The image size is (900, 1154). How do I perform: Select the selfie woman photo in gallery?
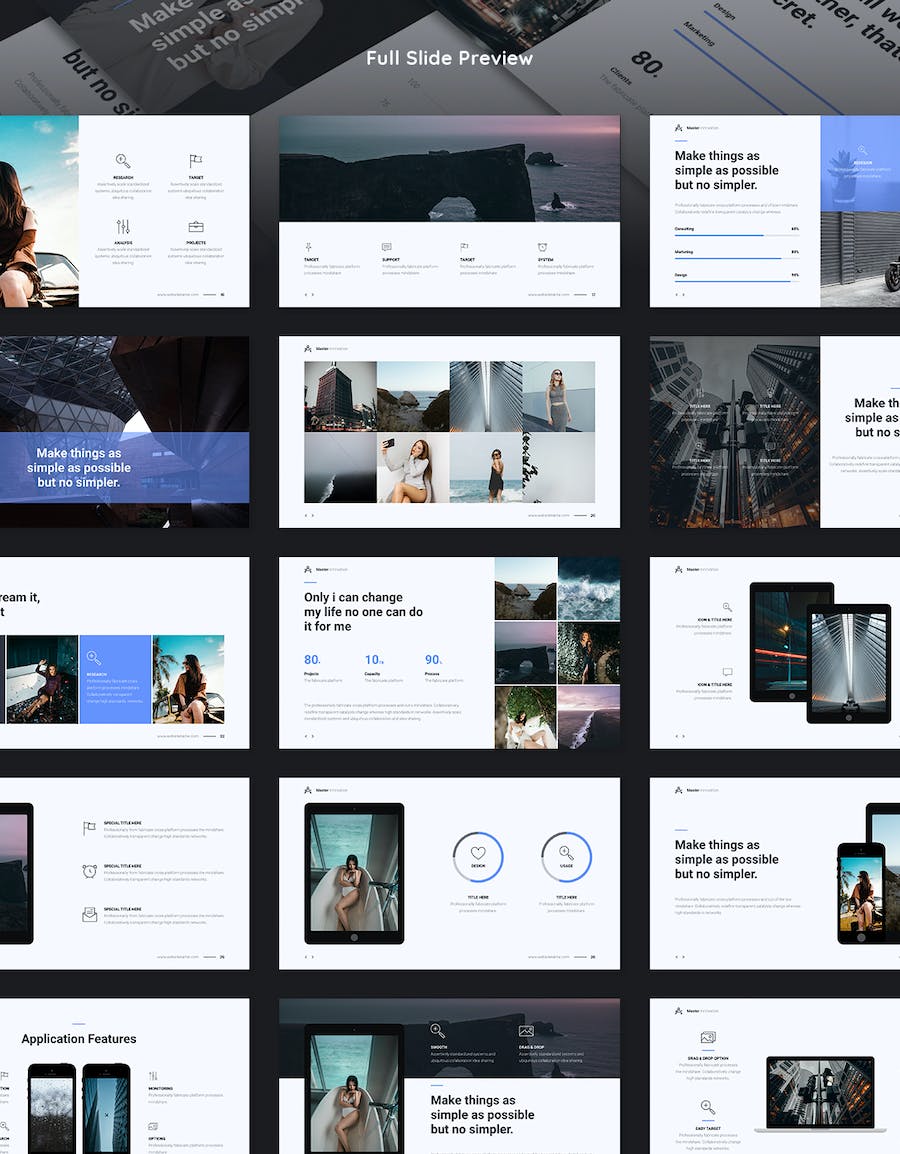point(413,468)
